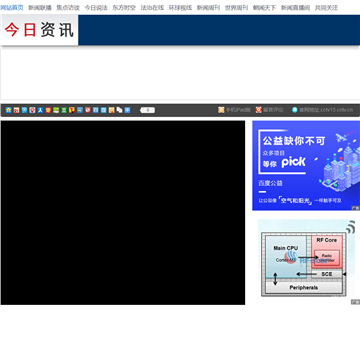360x360 pixels.
Task: Open 法治在线 from the top menu
Action: tap(152, 8)
